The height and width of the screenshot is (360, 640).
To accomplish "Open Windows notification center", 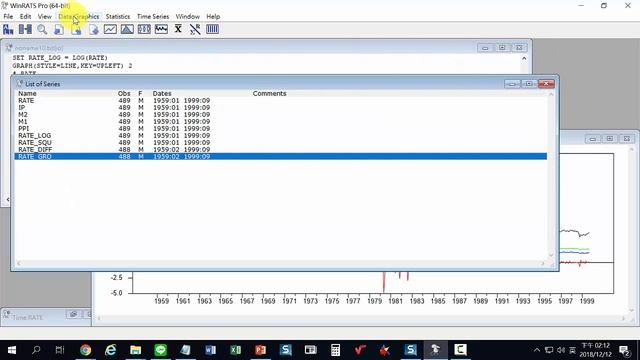I will 624,350.
